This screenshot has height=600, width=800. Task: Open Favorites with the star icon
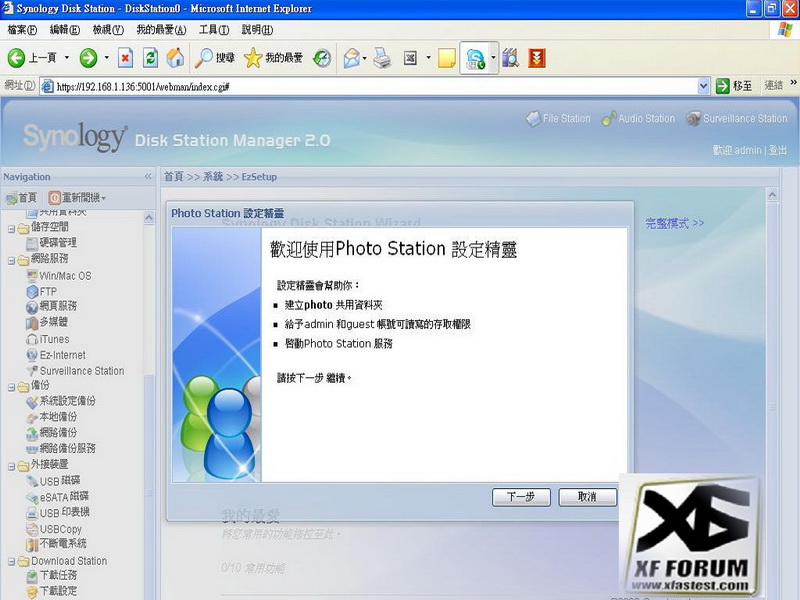point(273,58)
